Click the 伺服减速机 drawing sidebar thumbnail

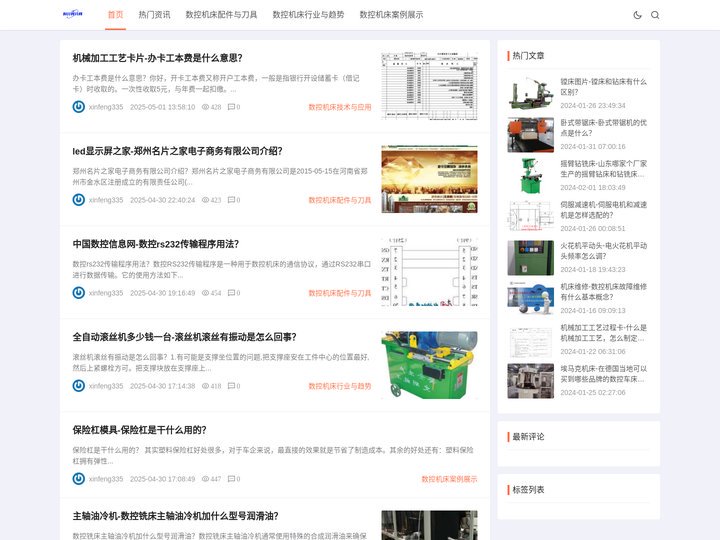(530, 217)
